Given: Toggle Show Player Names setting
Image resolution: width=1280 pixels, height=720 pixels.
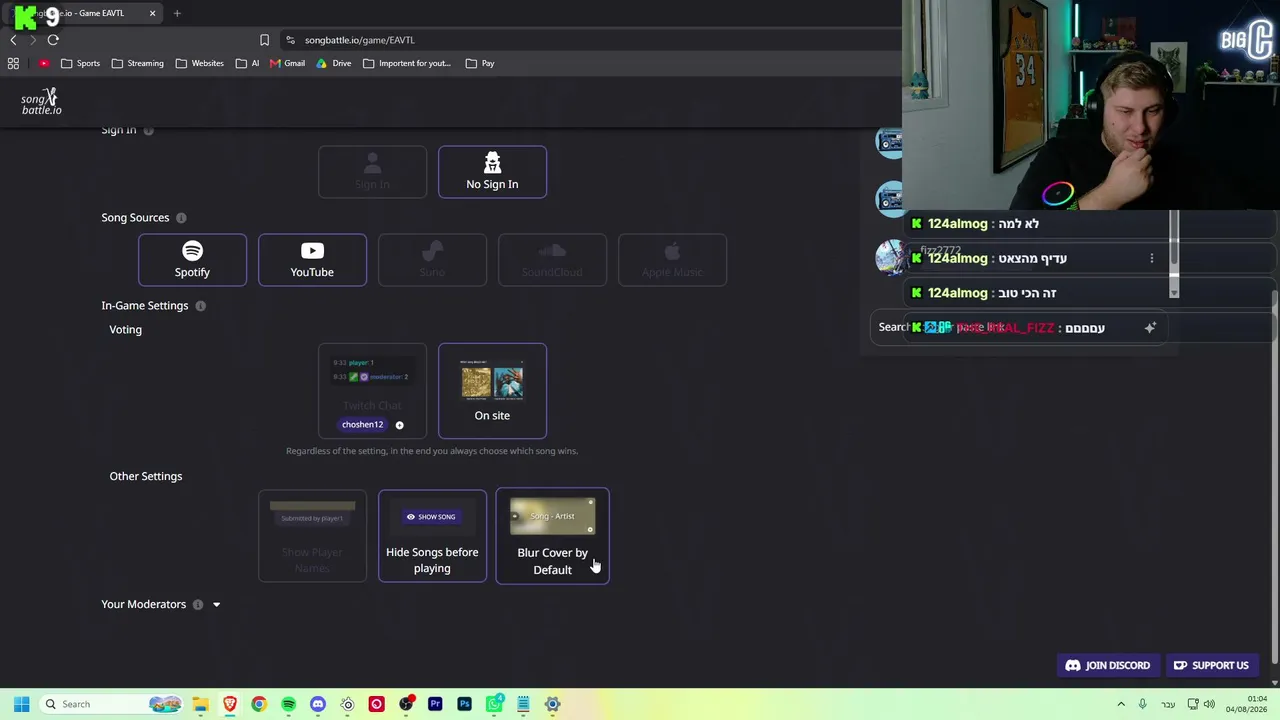Looking at the screenshot, I should (x=312, y=536).
